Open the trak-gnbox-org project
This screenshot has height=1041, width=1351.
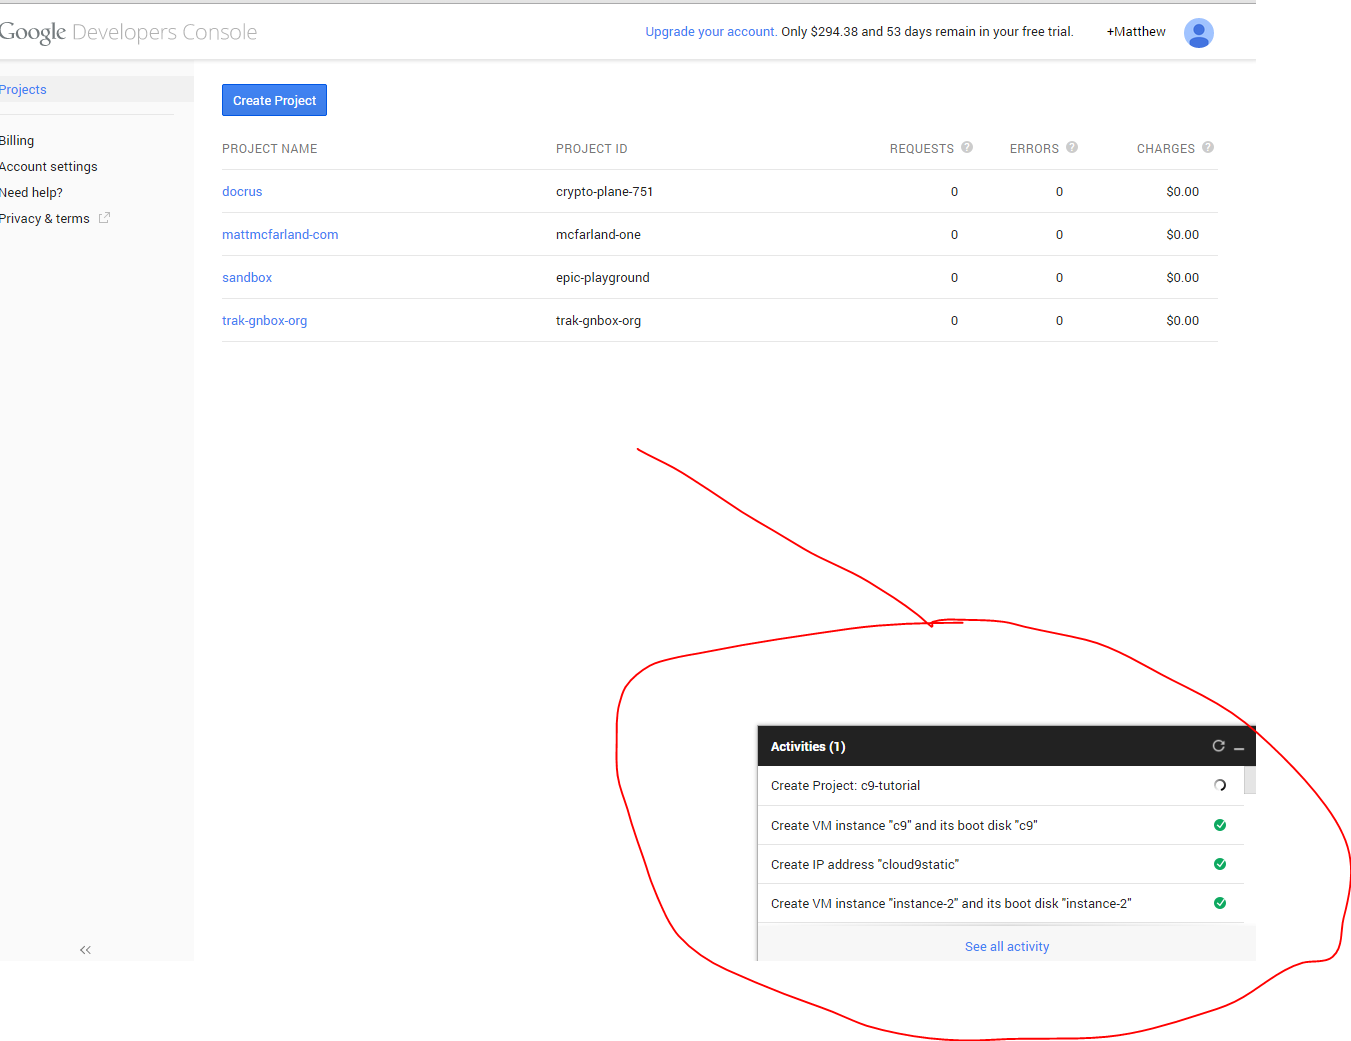click(264, 320)
